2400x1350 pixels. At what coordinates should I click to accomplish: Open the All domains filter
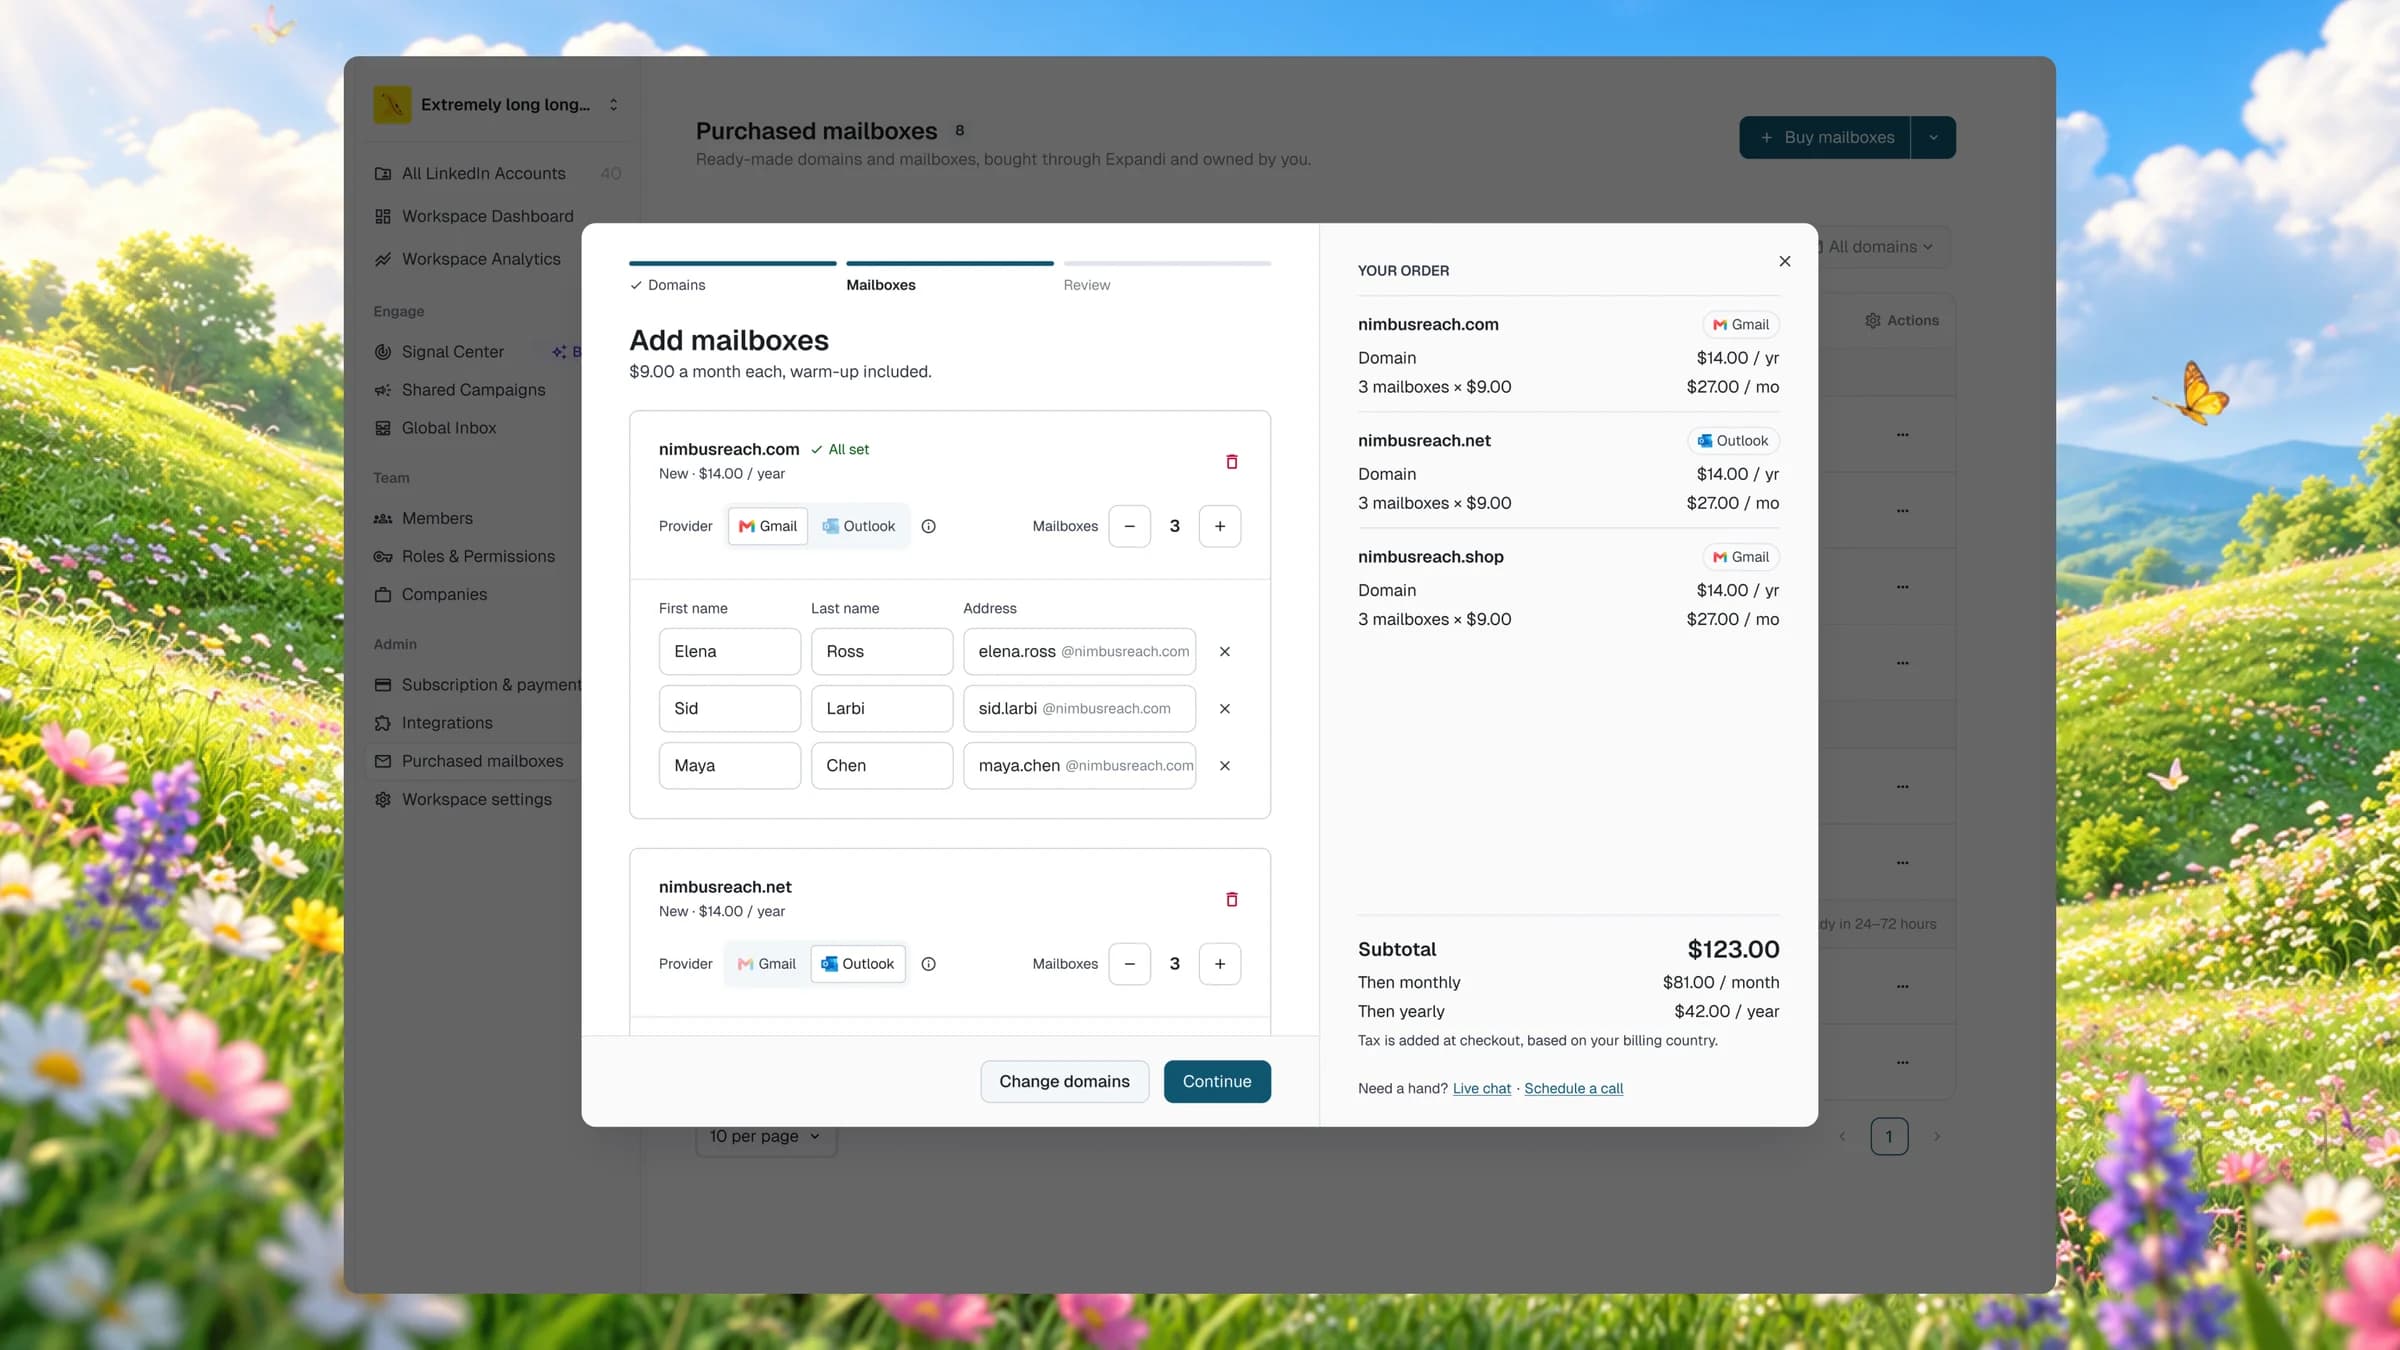coord(1879,247)
